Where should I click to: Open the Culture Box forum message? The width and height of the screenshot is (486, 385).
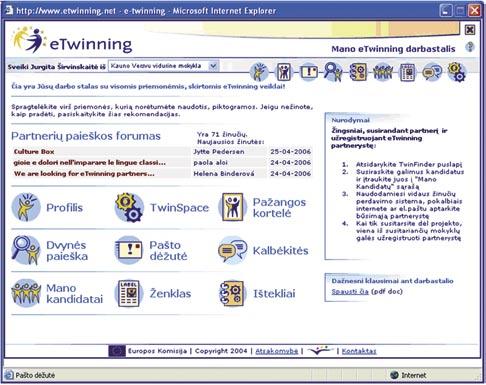34,152
